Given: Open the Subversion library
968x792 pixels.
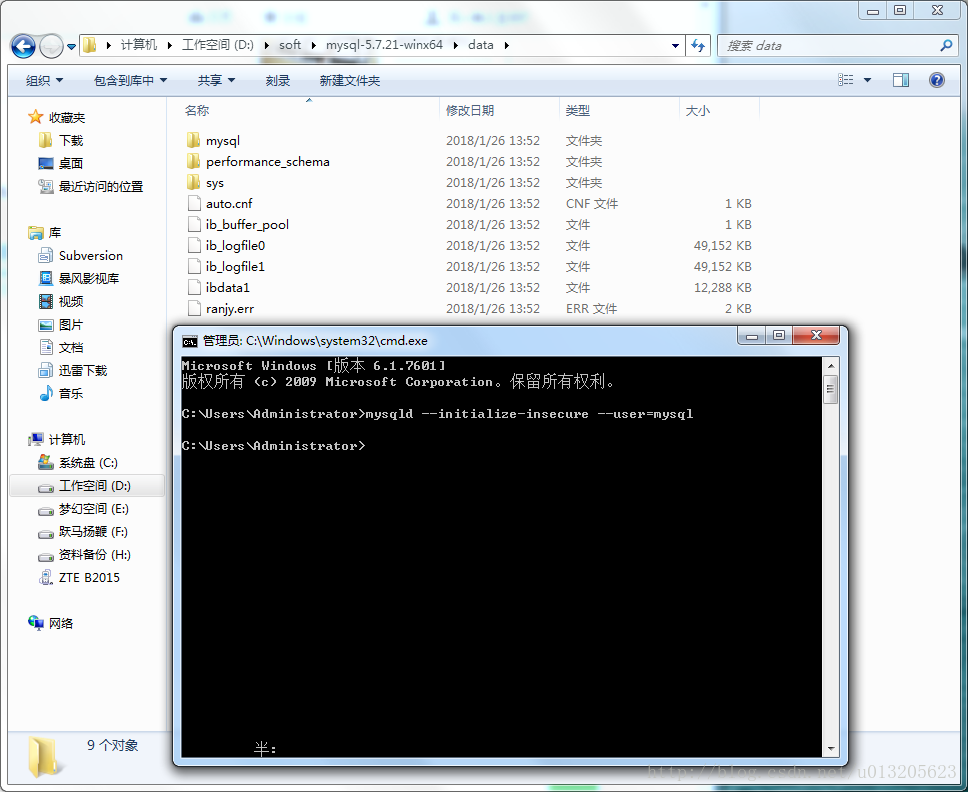Looking at the screenshot, I should tap(91, 256).
